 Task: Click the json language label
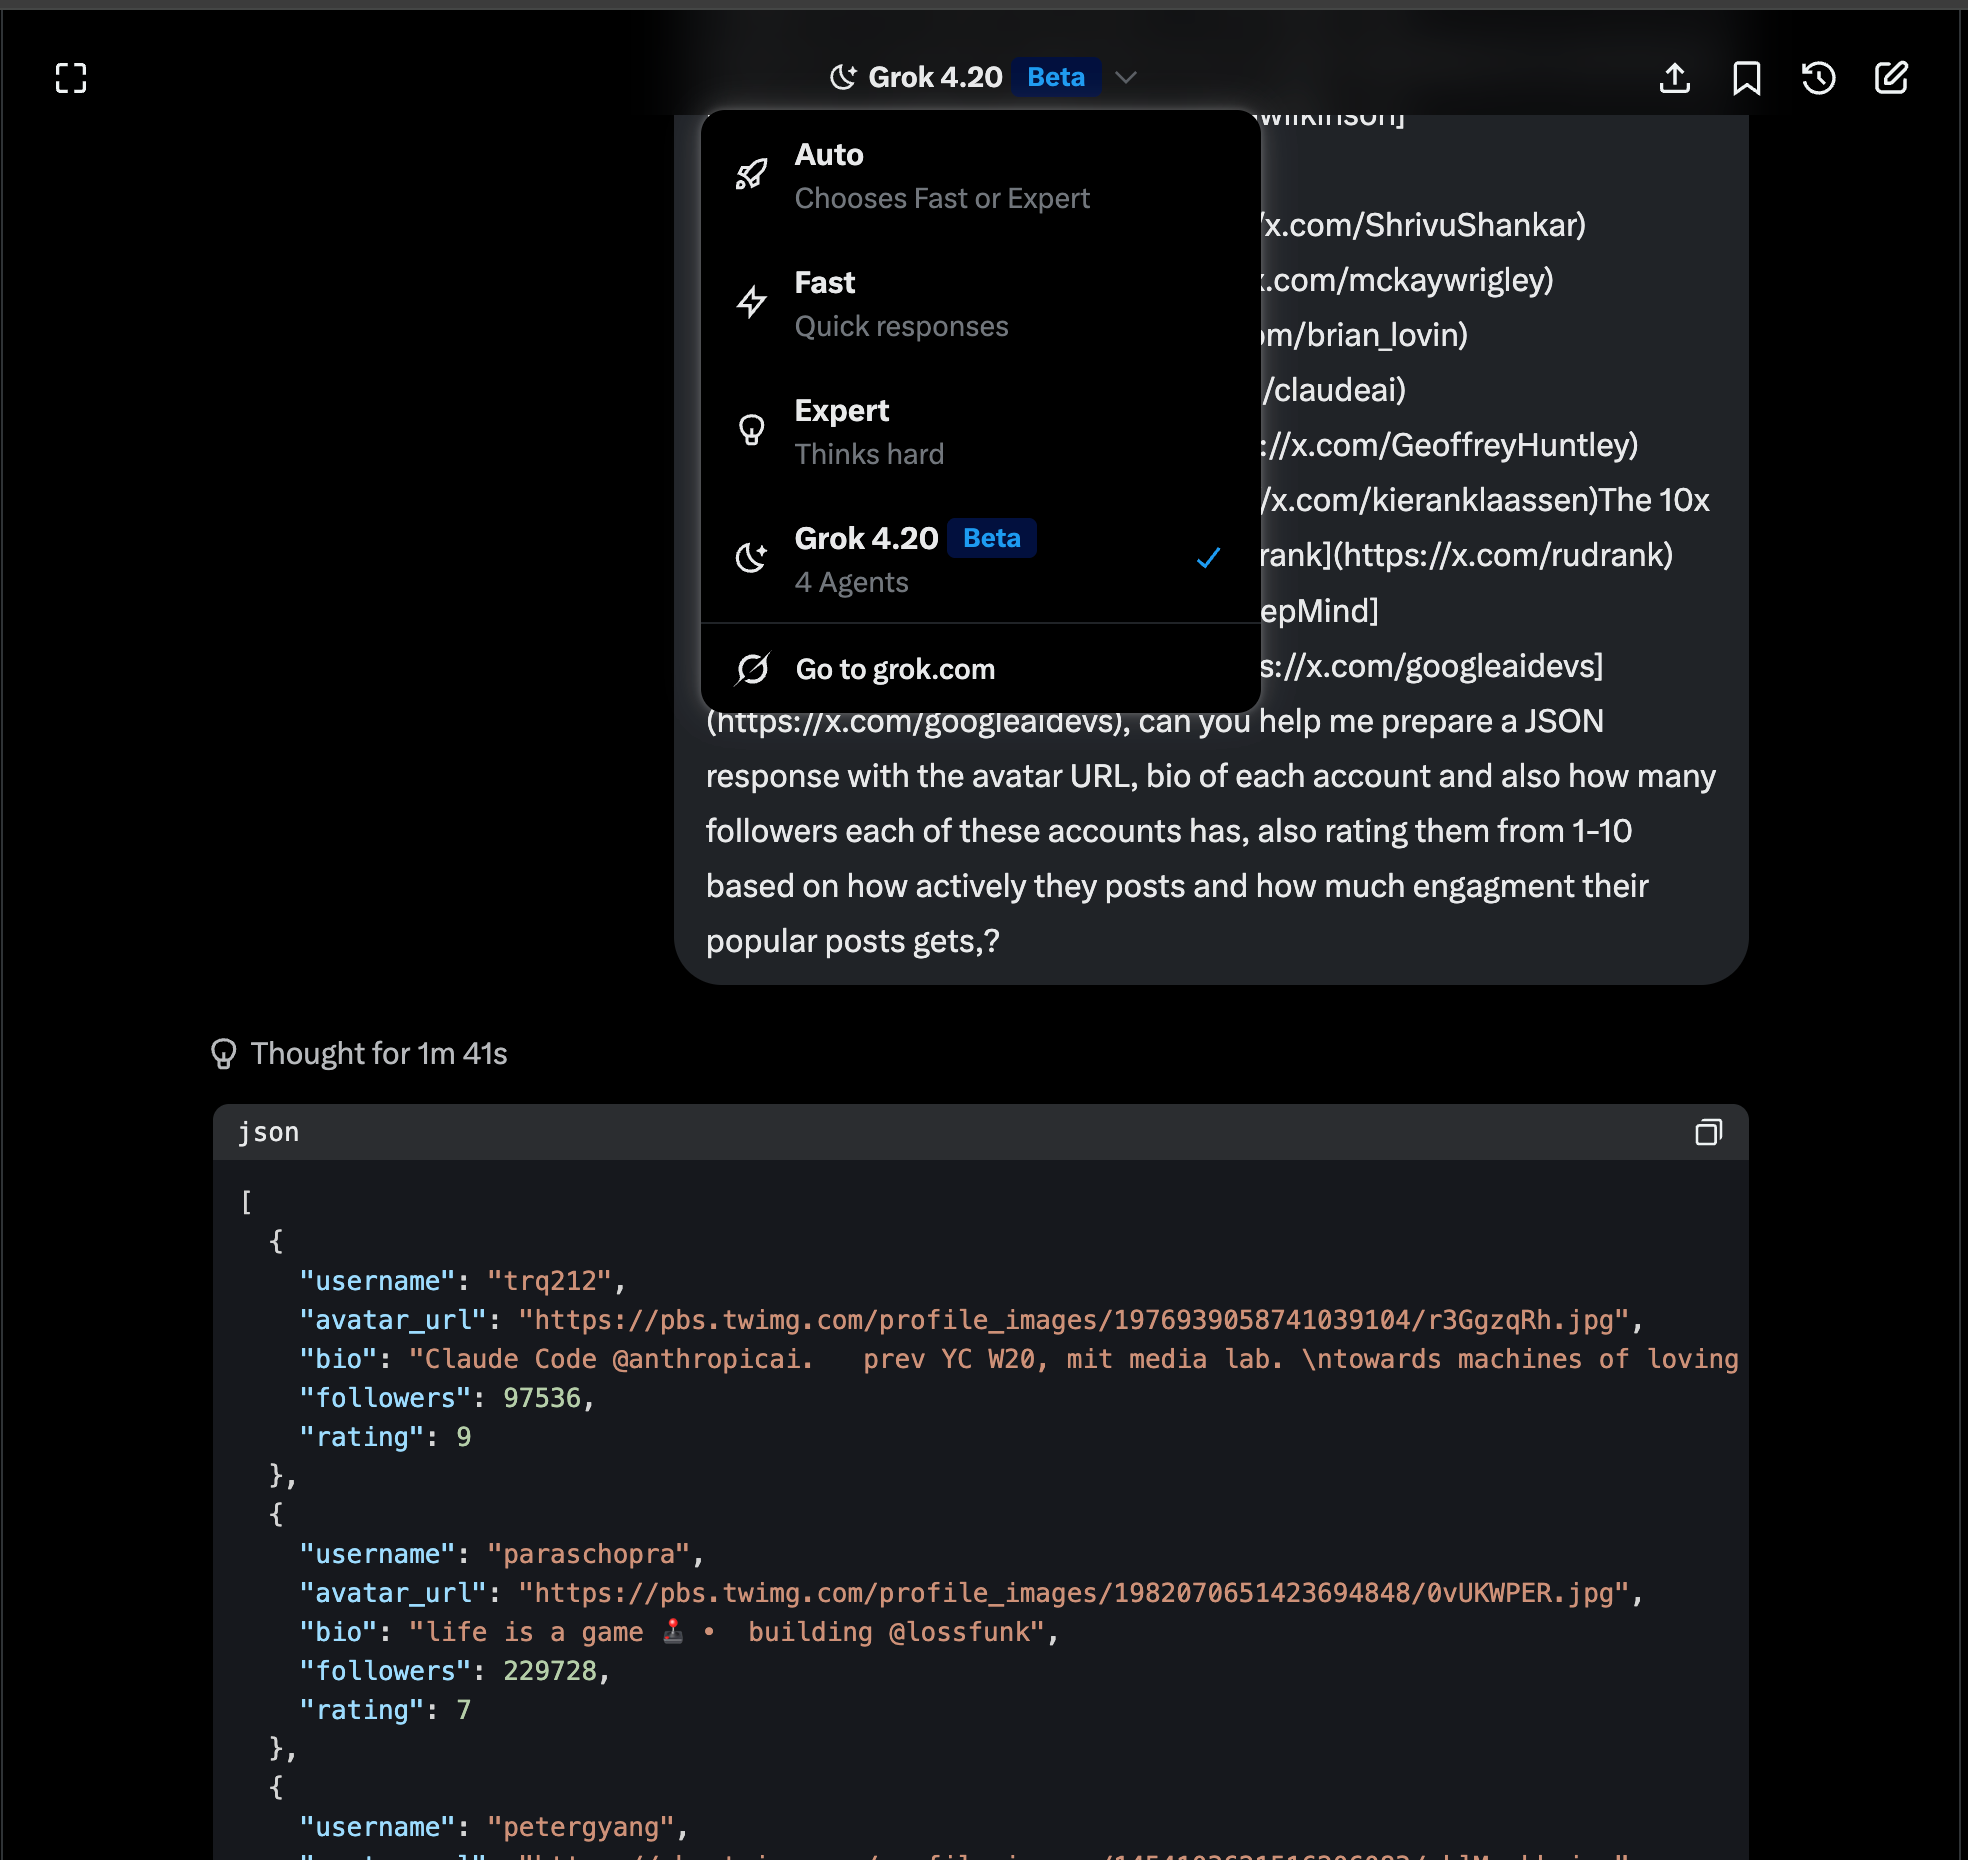coord(269,1132)
